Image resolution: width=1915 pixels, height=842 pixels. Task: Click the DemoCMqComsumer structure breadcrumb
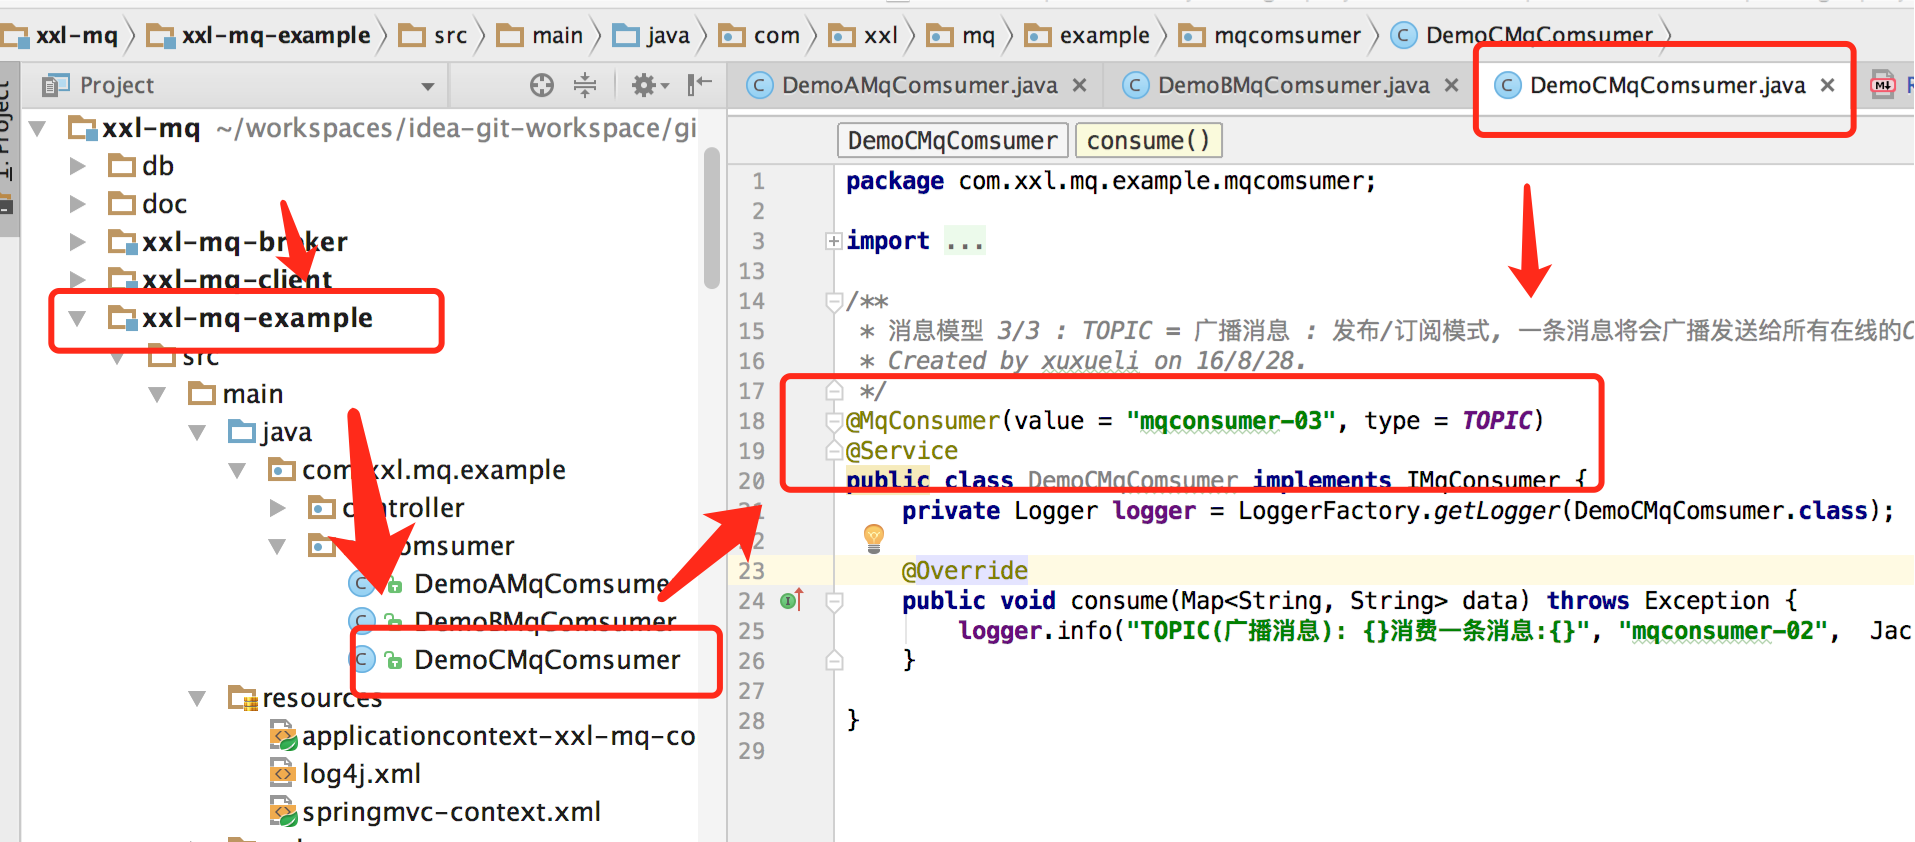(x=953, y=141)
